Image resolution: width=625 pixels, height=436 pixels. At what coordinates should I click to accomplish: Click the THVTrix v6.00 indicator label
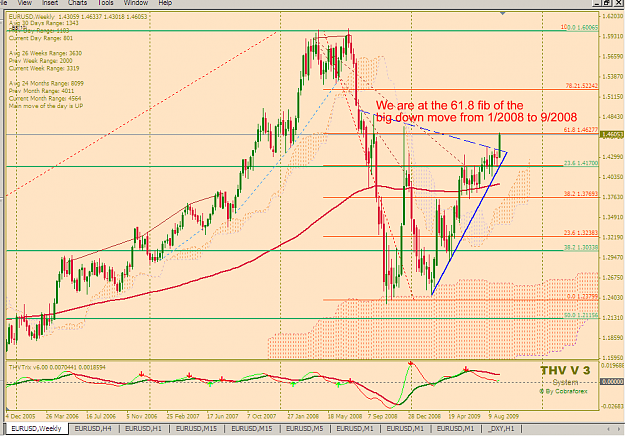pyautogui.click(x=57, y=367)
